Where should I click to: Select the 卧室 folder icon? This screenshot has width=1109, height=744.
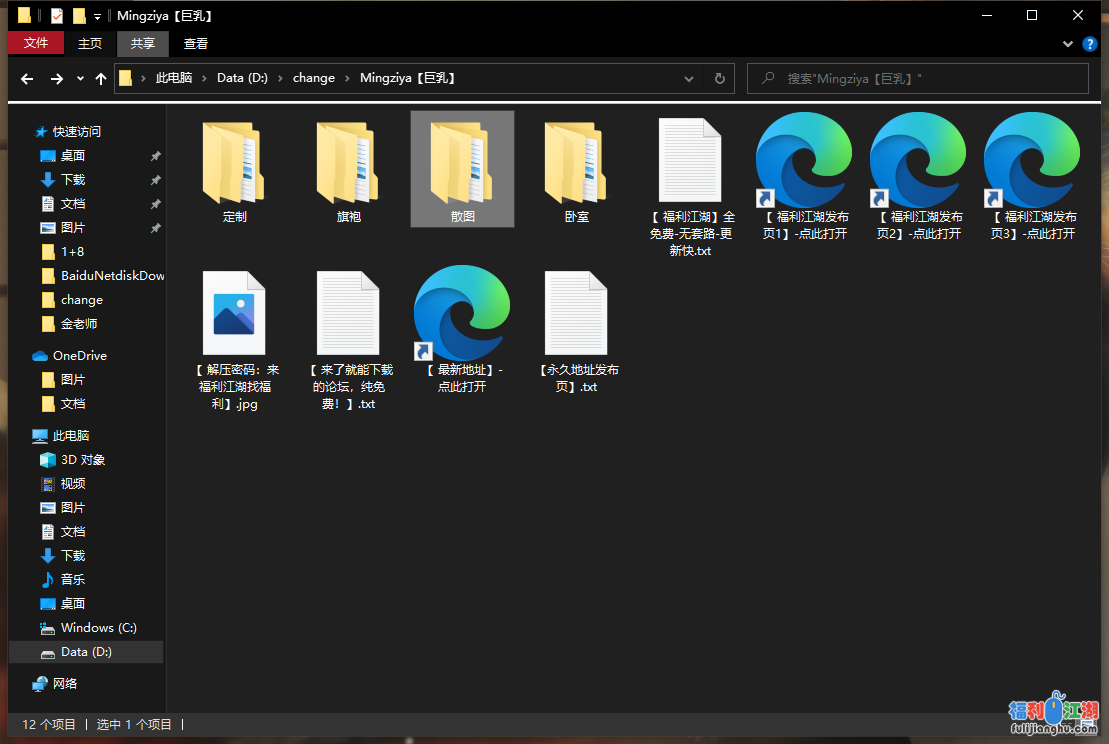[x=576, y=163]
